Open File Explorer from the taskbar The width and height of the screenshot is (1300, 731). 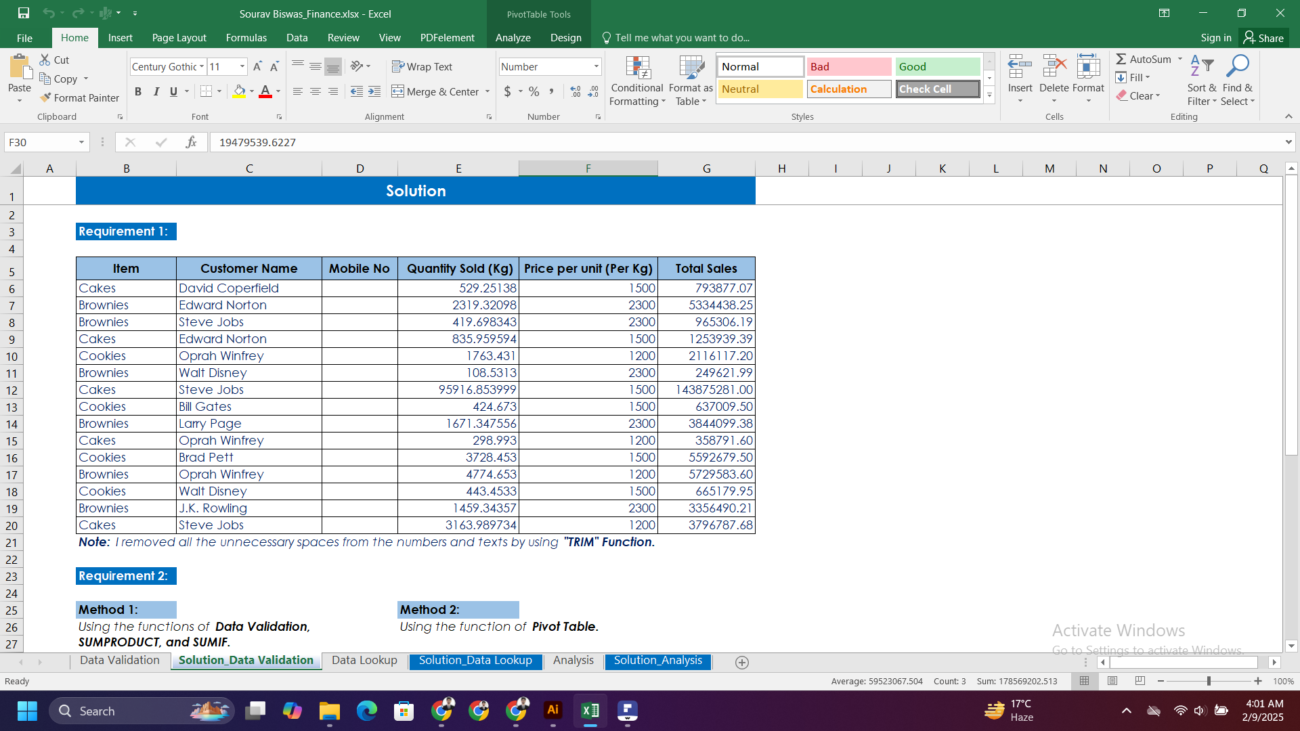(x=330, y=711)
